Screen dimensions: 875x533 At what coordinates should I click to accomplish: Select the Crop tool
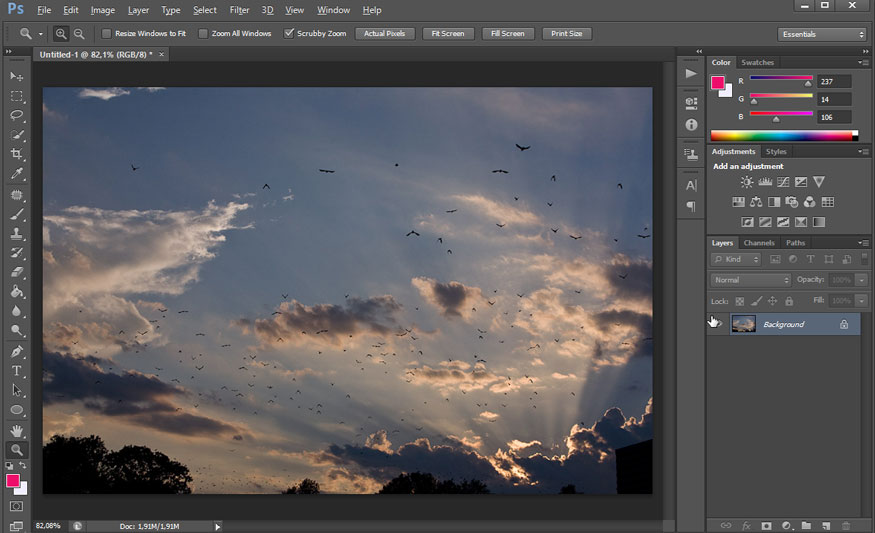pyautogui.click(x=16, y=154)
